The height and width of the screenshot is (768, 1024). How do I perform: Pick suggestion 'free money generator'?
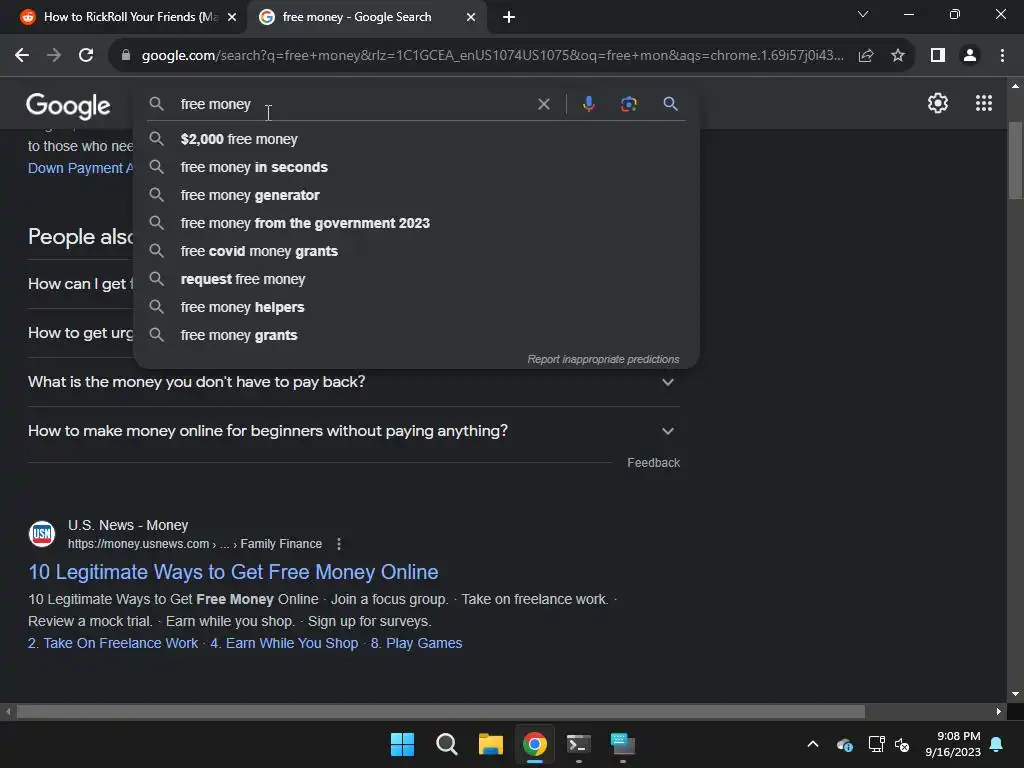417,195
